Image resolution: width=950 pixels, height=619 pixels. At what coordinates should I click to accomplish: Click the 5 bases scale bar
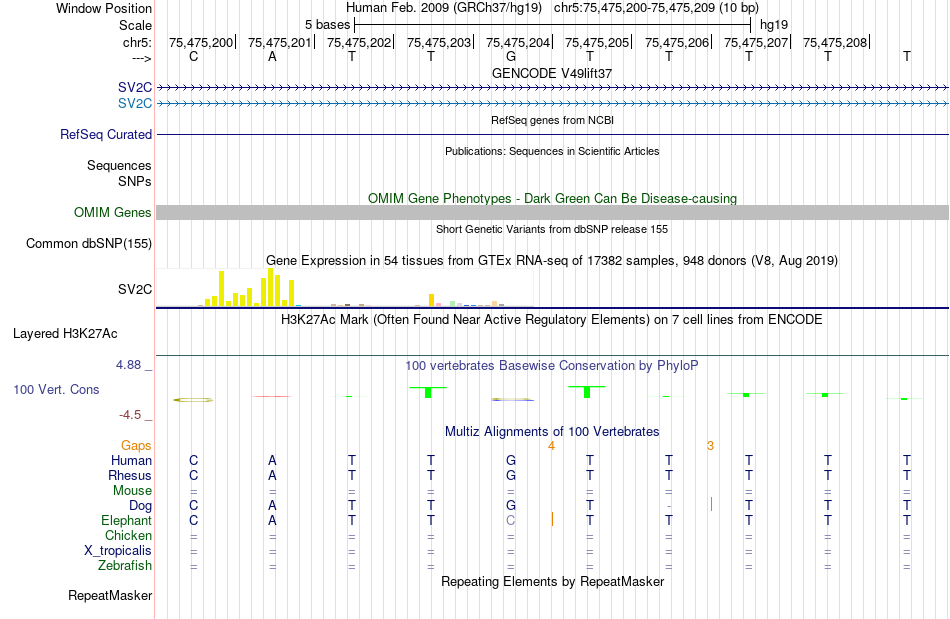tap(553, 25)
